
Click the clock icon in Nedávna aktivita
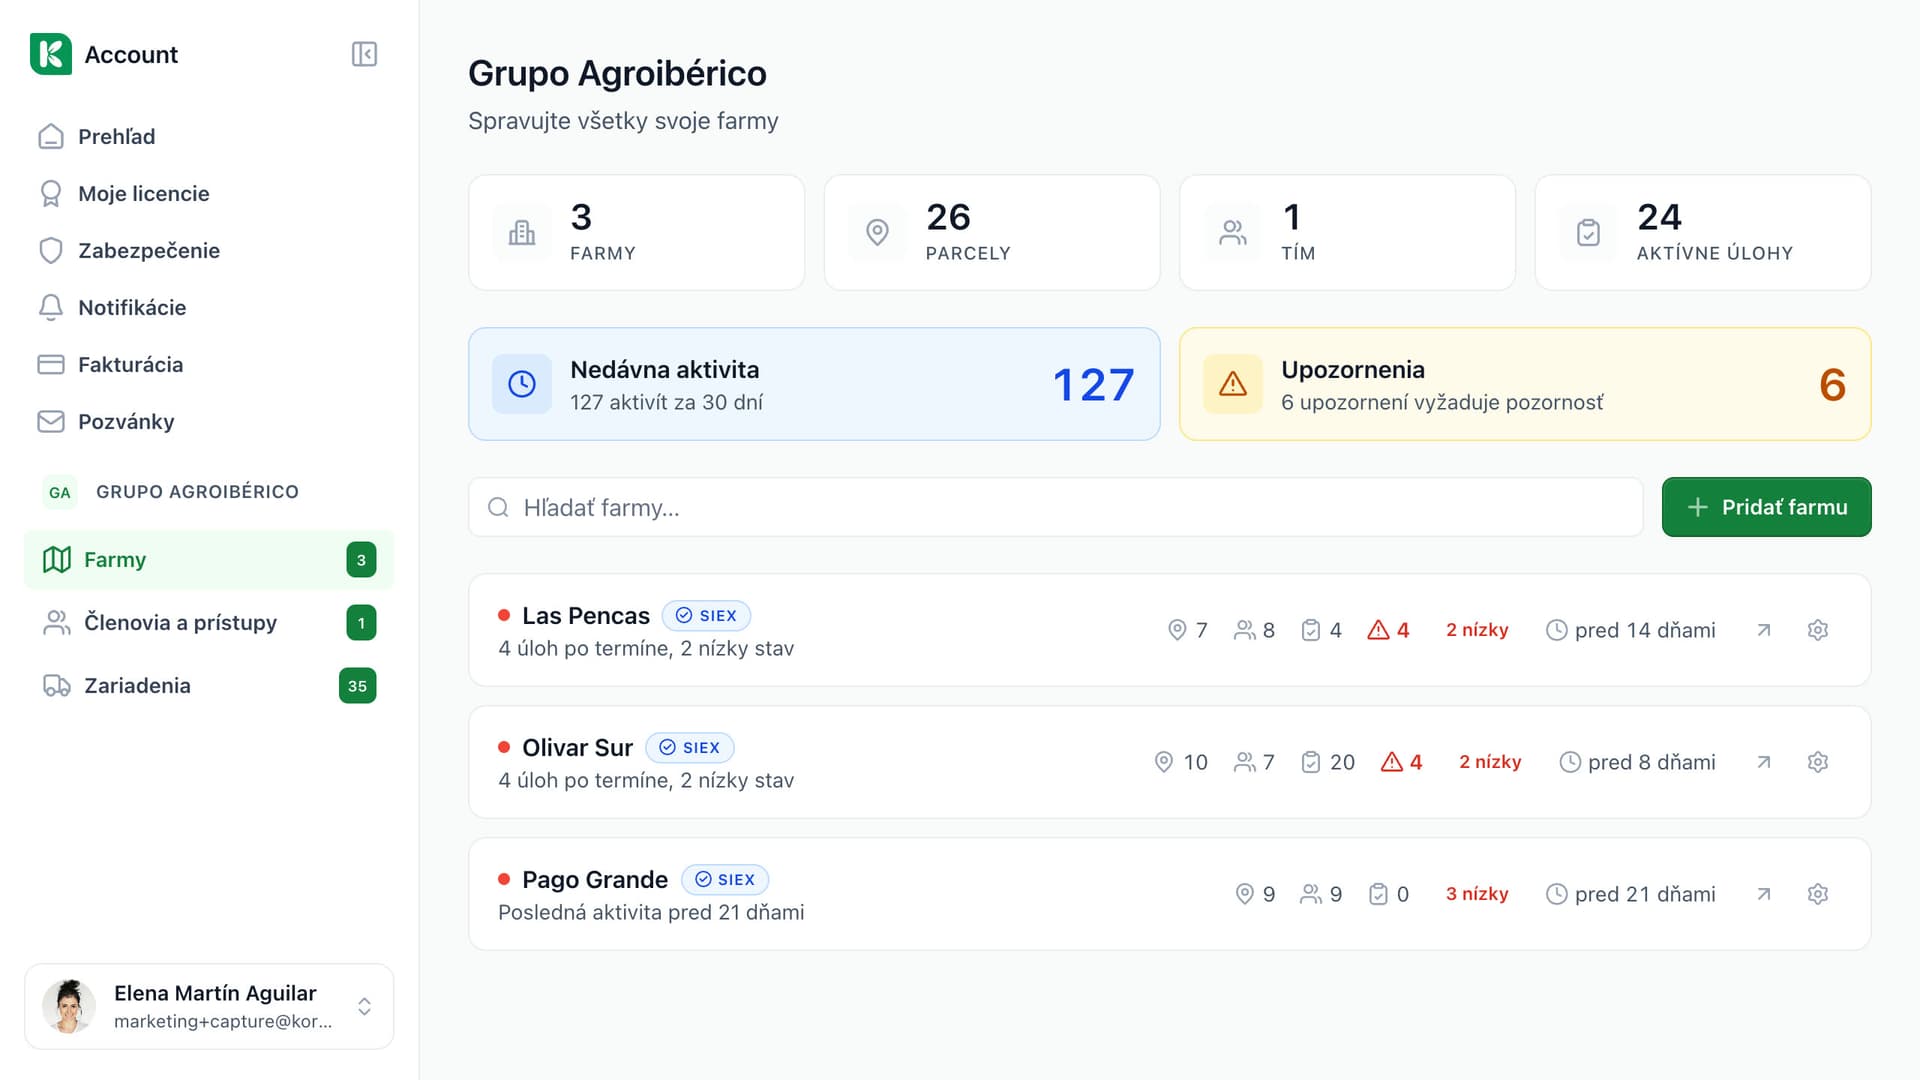pyautogui.click(x=522, y=384)
